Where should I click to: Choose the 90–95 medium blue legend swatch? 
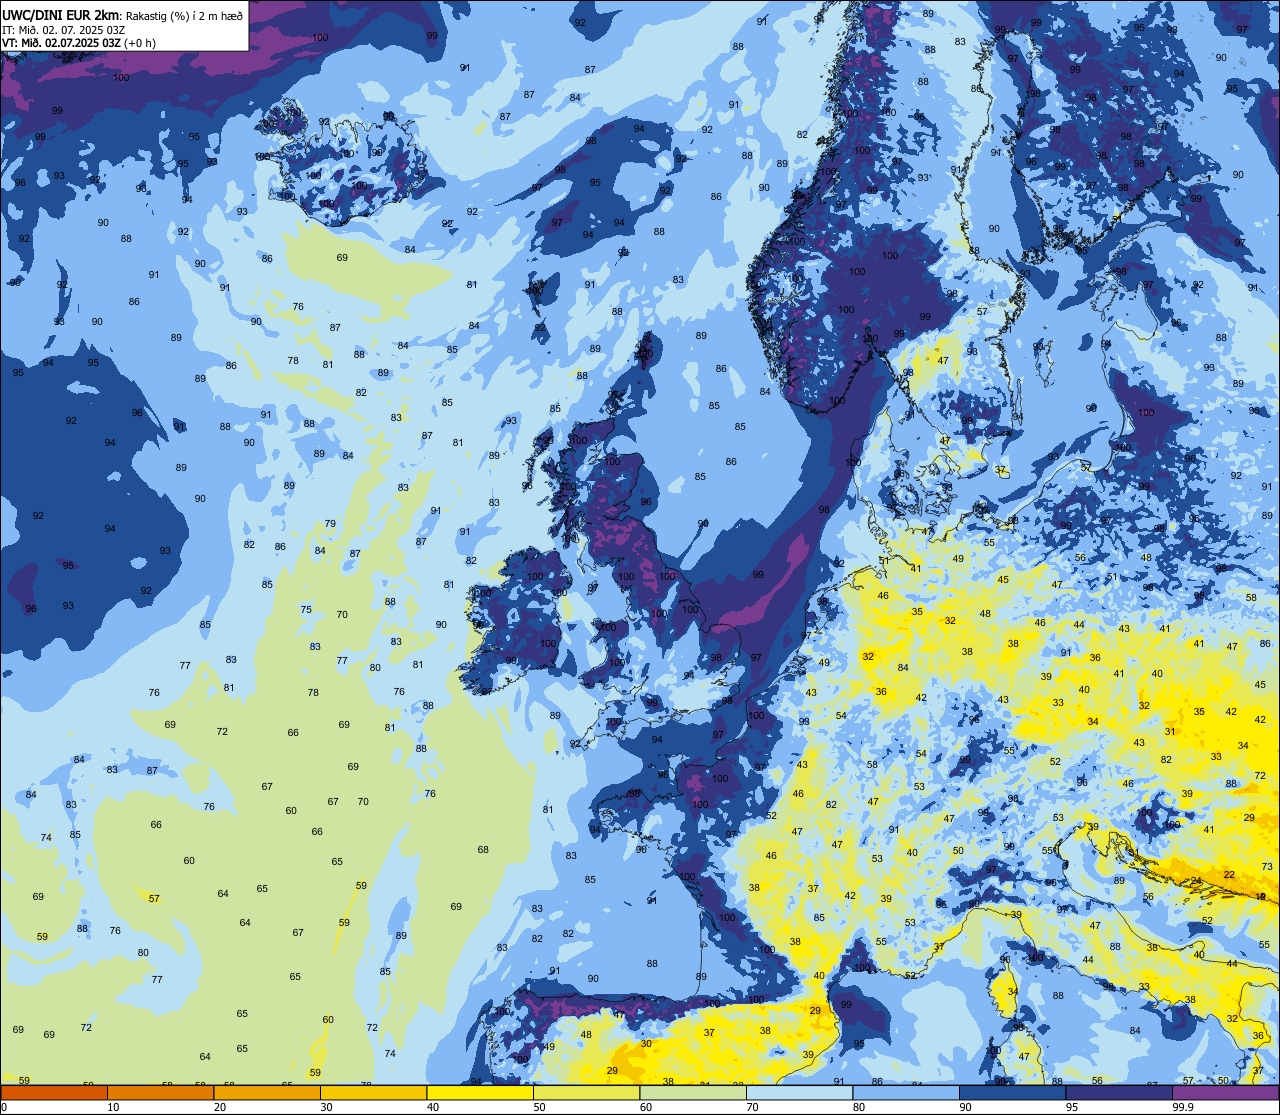[x=1012, y=1093]
